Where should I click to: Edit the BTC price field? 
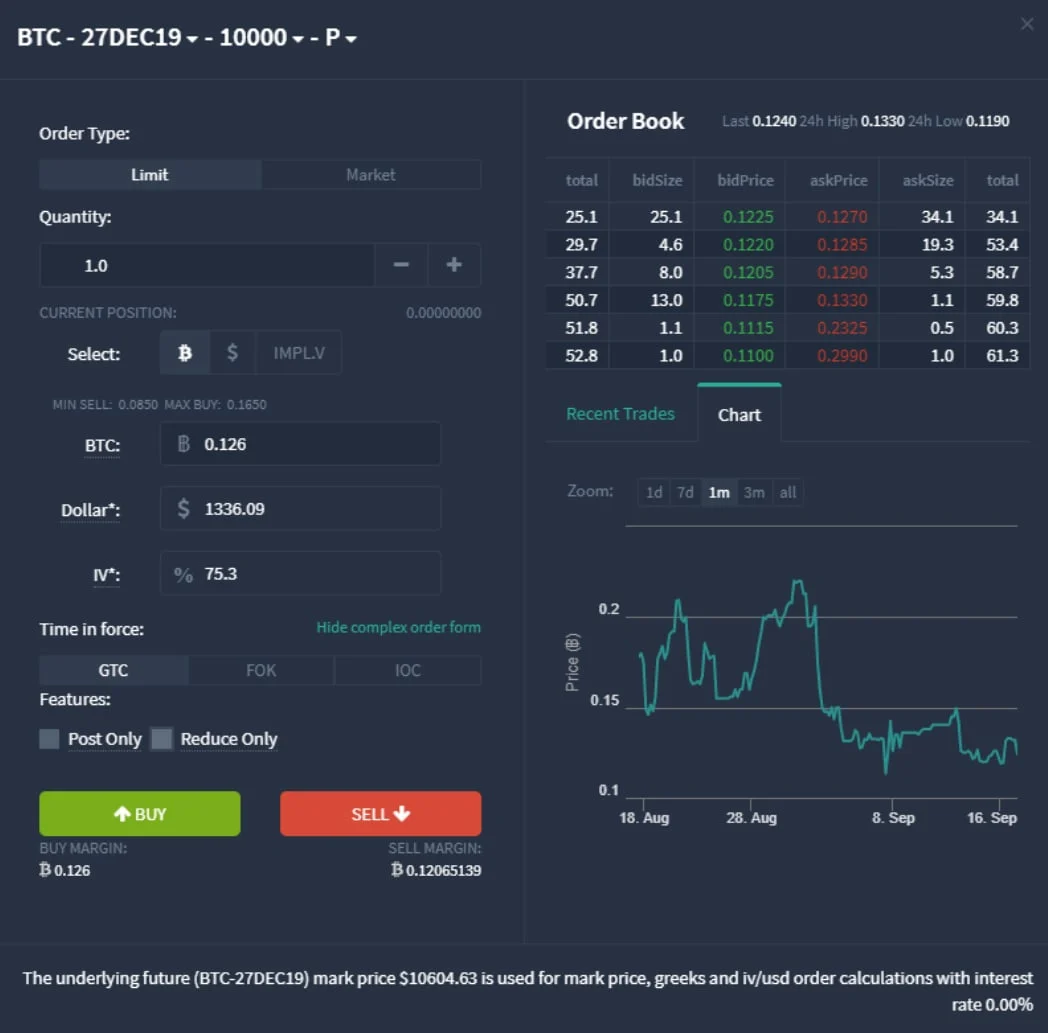(300, 444)
